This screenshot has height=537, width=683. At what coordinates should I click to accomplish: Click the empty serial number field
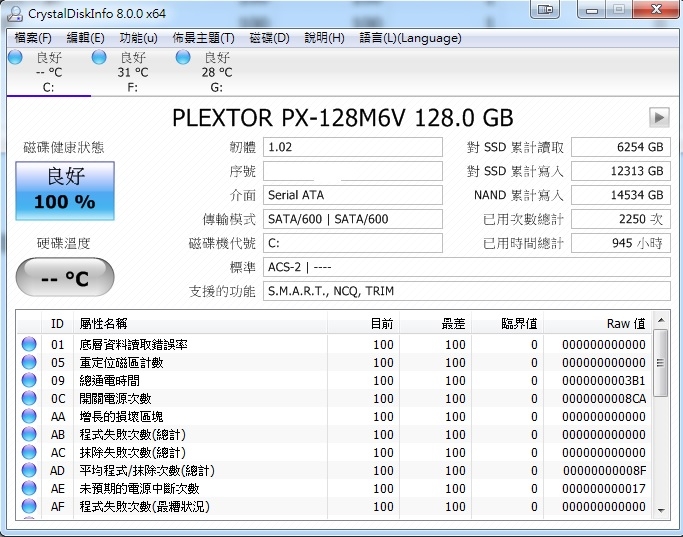coord(353,171)
